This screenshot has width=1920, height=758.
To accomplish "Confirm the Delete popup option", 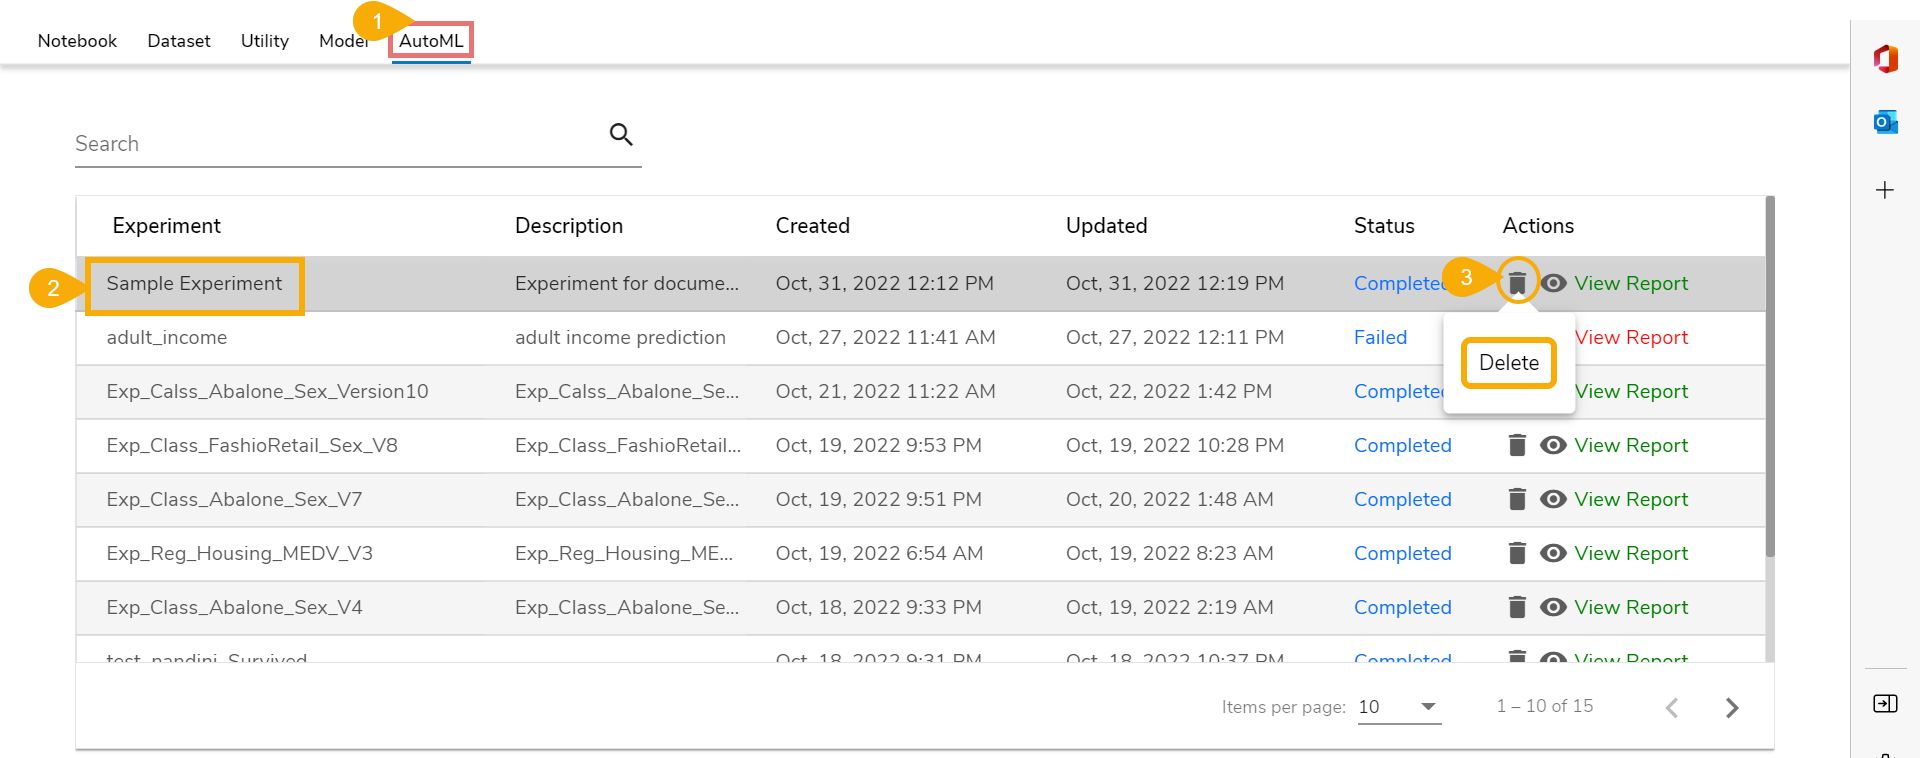I will tap(1508, 363).
